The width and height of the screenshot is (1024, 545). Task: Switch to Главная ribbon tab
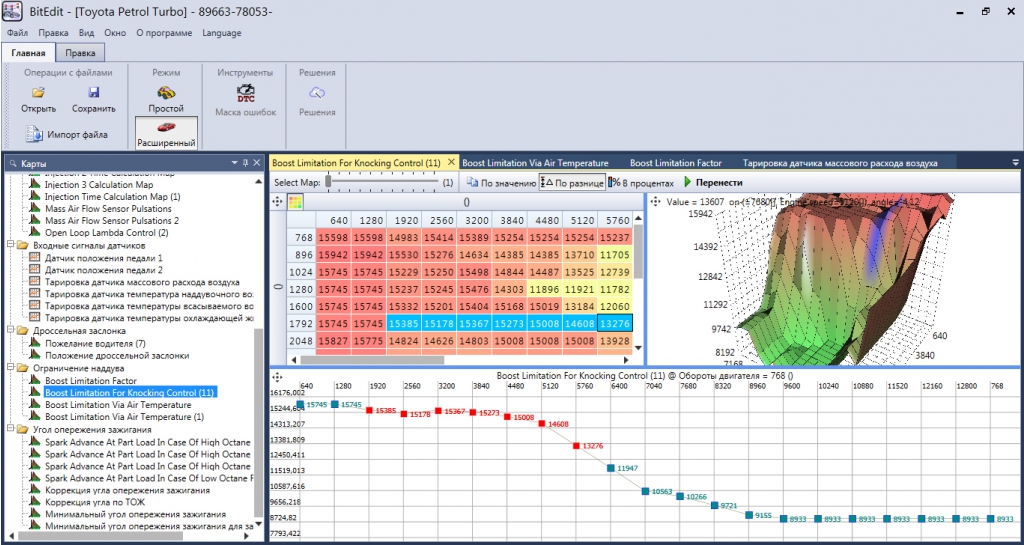click(x=27, y=53)
